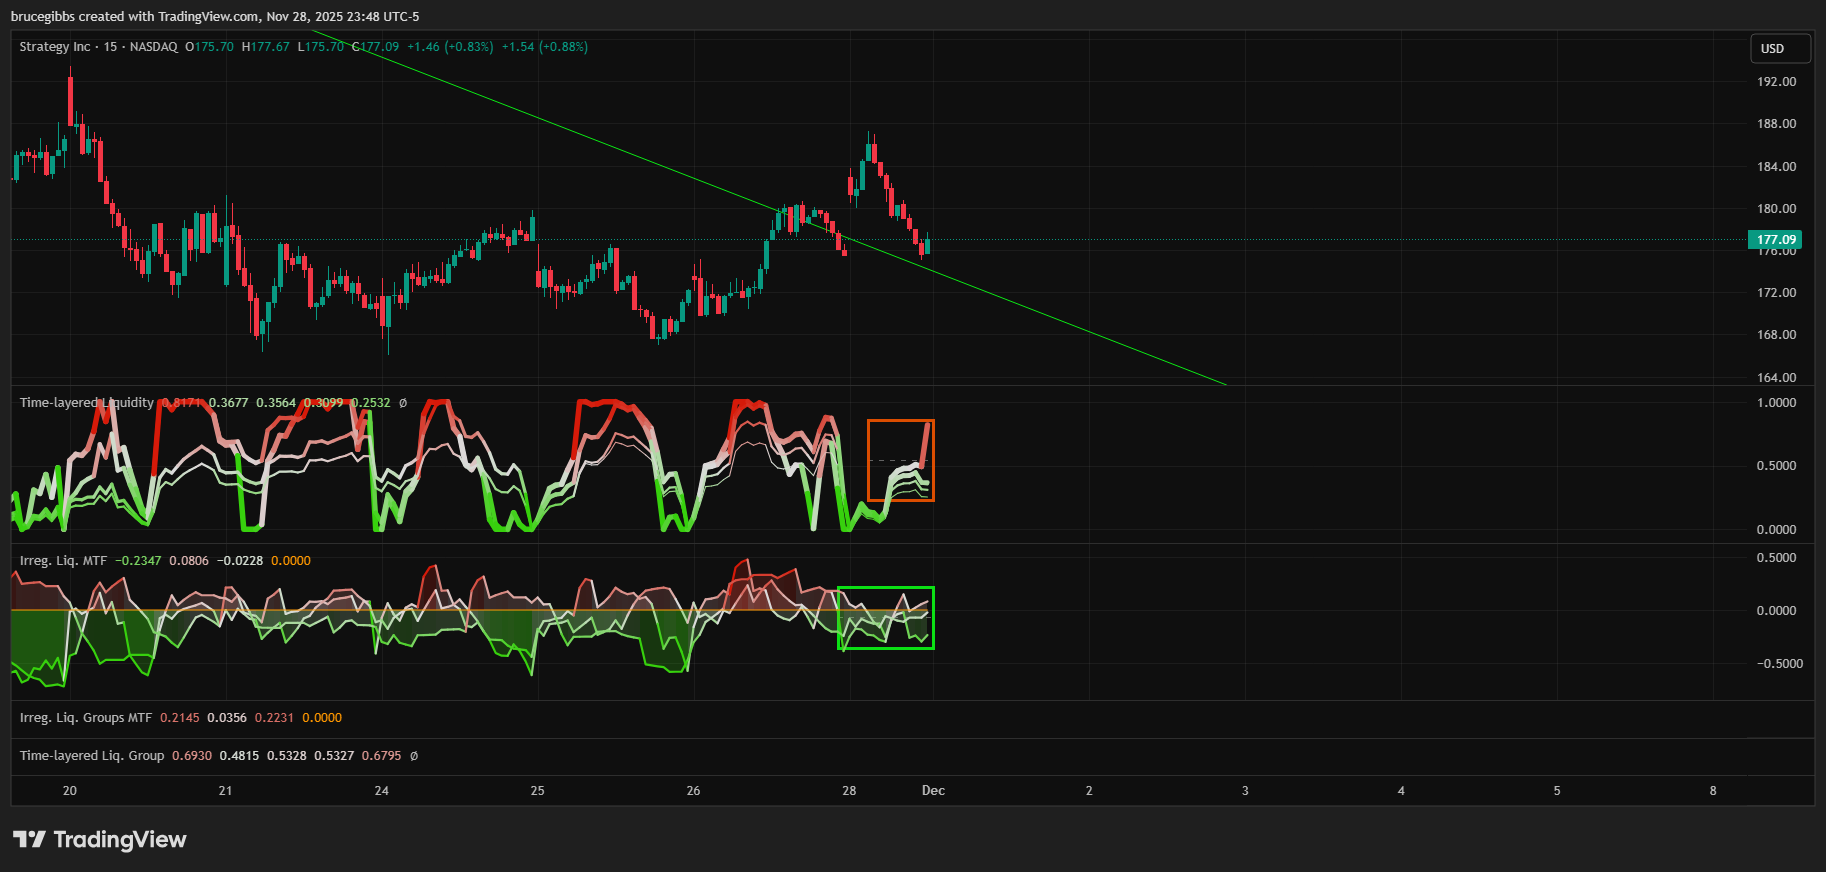This screenshot has width=1826, height=872.
Task: Click the Time-layered Liquidity indicator title
Action: click(87, 403)
